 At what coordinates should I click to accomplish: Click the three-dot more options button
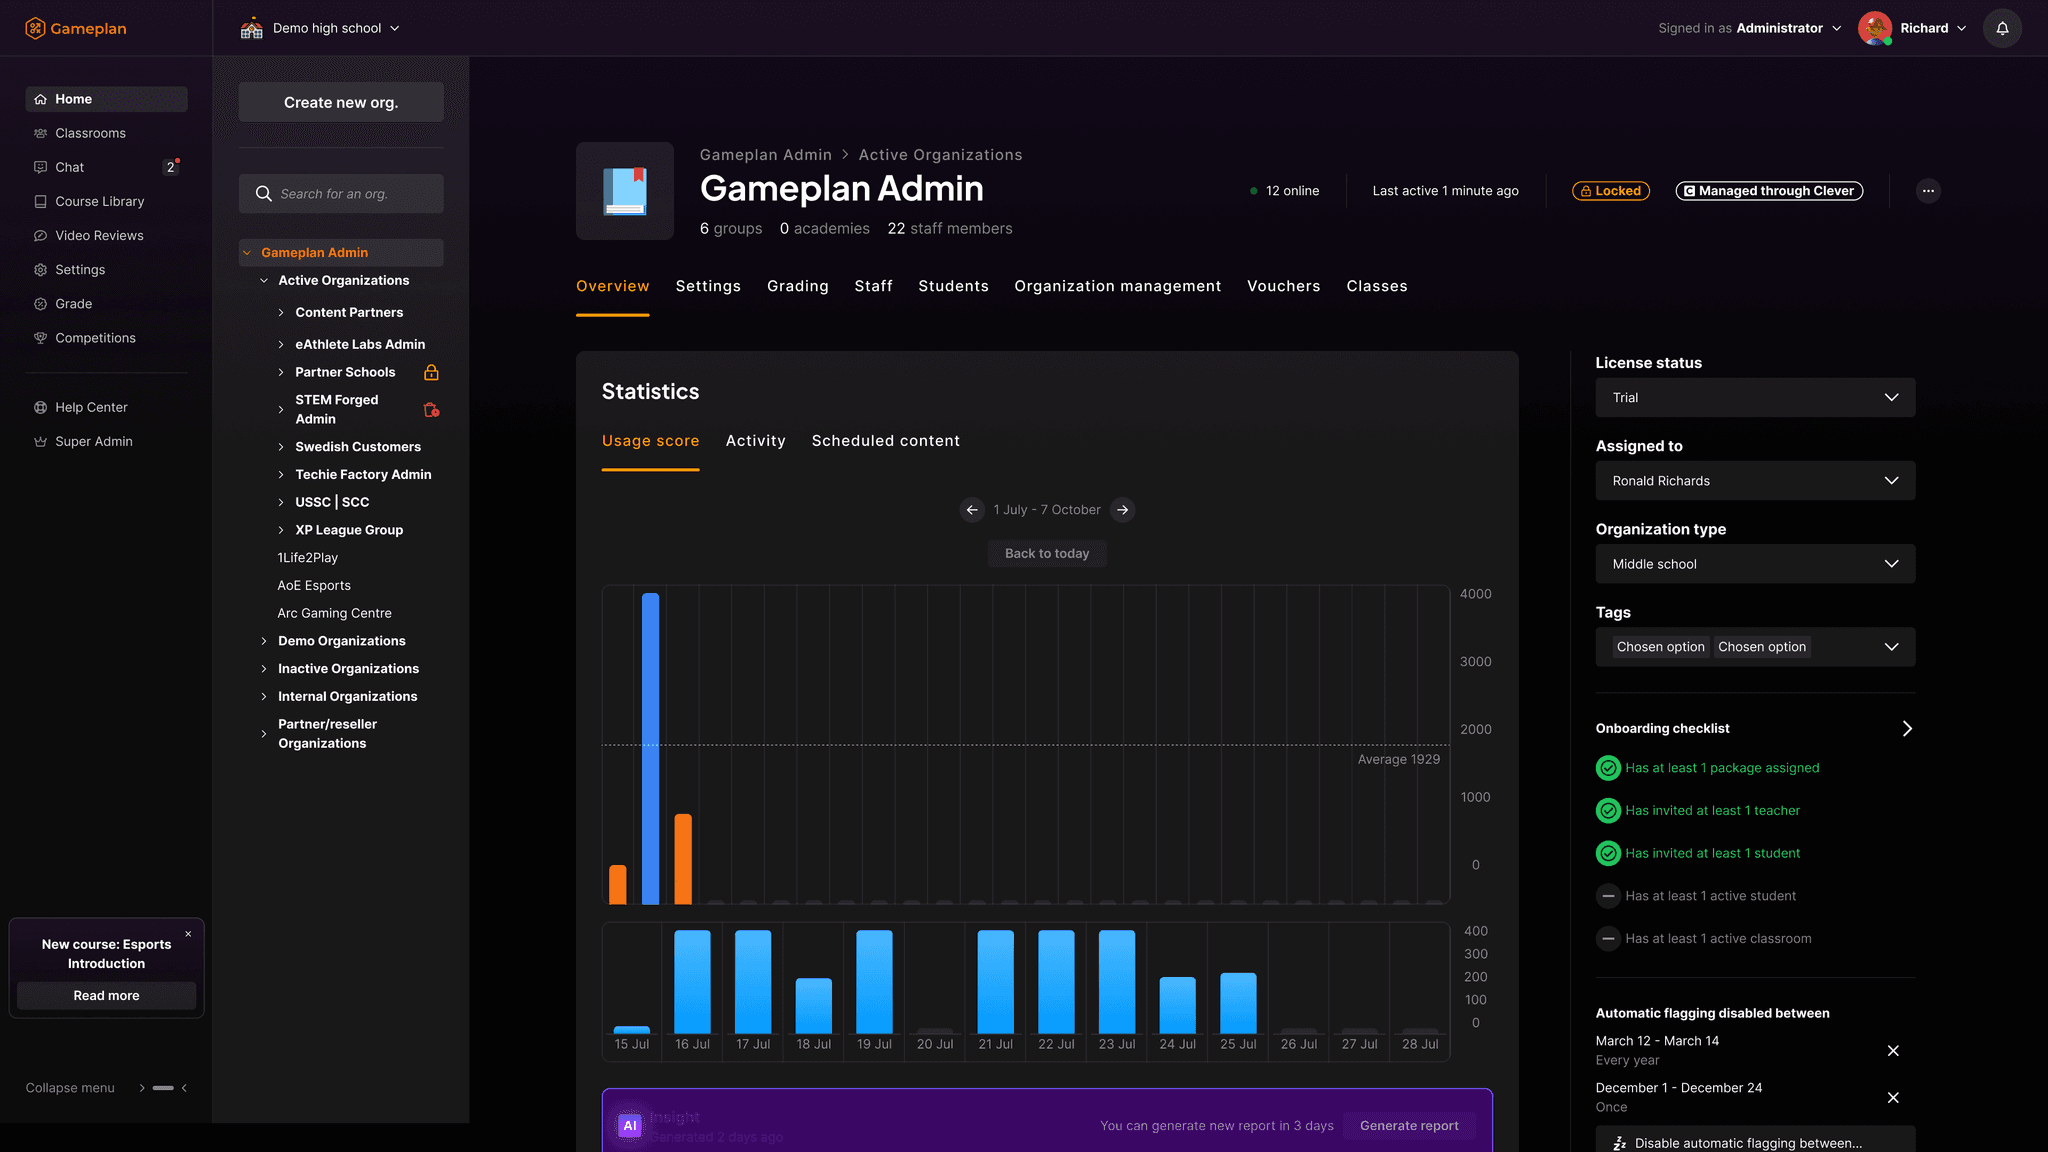pyautogui.click(x=1928, y=191)
